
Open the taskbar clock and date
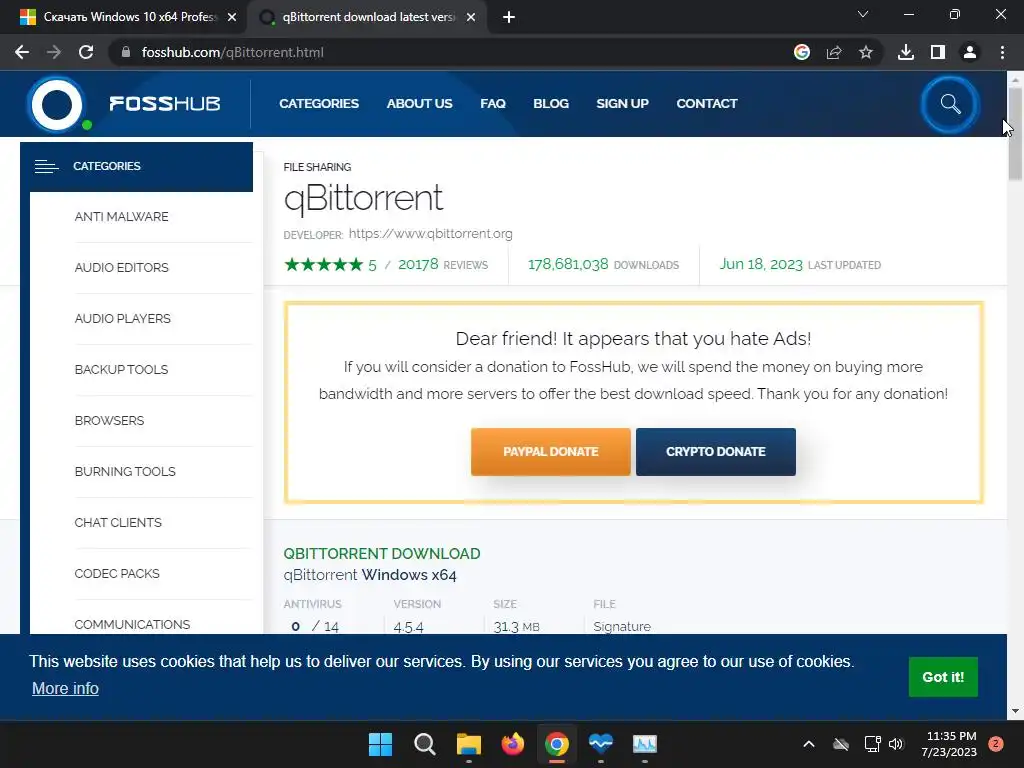[949, 744]
